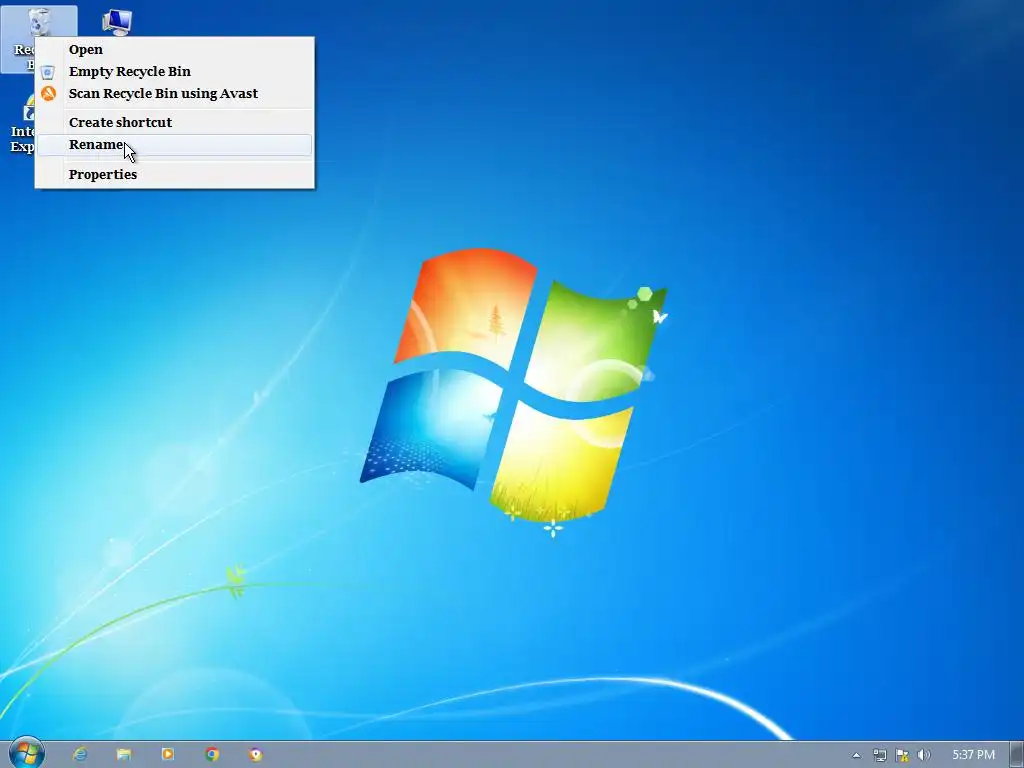This screenshot has width=1024, height=768.
Task: Choose Open from the context menu
Action: click(x=174, y=50)
